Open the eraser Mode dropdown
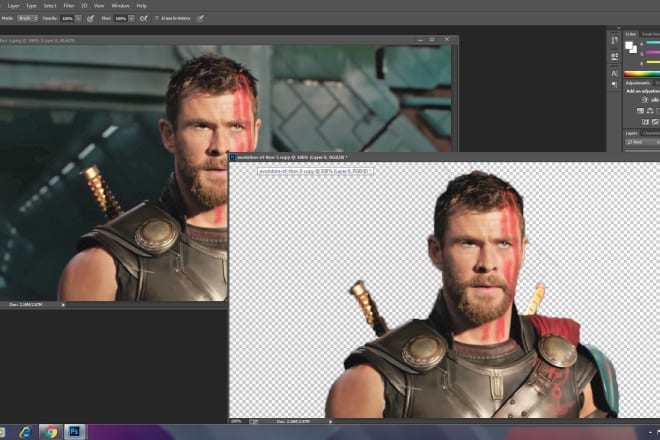 [x=28, y=19]
